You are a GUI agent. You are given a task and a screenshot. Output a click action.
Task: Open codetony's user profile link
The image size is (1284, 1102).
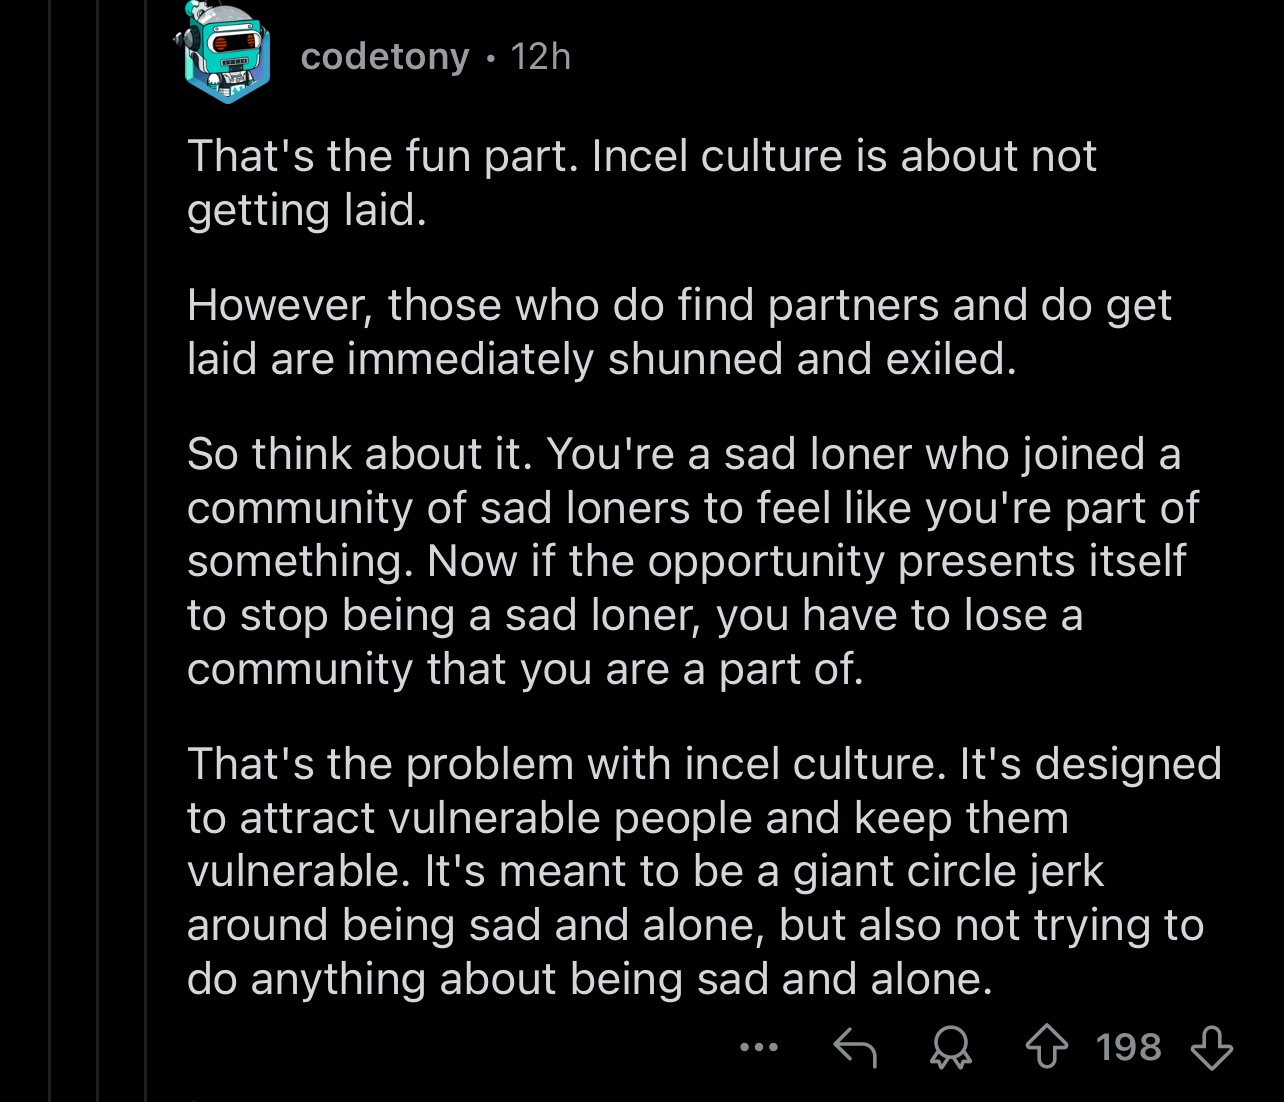(x=384, y=57)
